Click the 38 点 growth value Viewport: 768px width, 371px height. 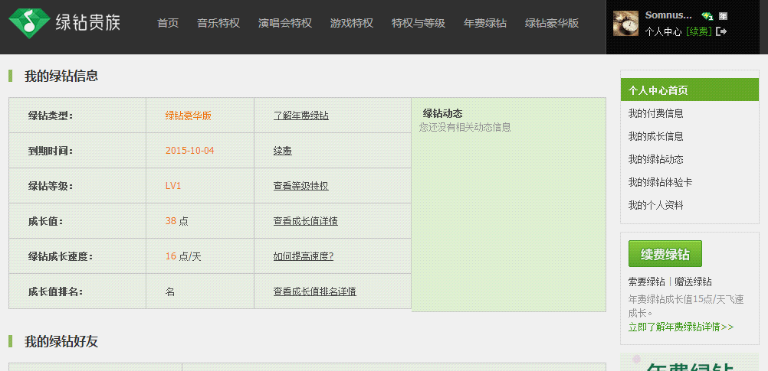[177, 222]
